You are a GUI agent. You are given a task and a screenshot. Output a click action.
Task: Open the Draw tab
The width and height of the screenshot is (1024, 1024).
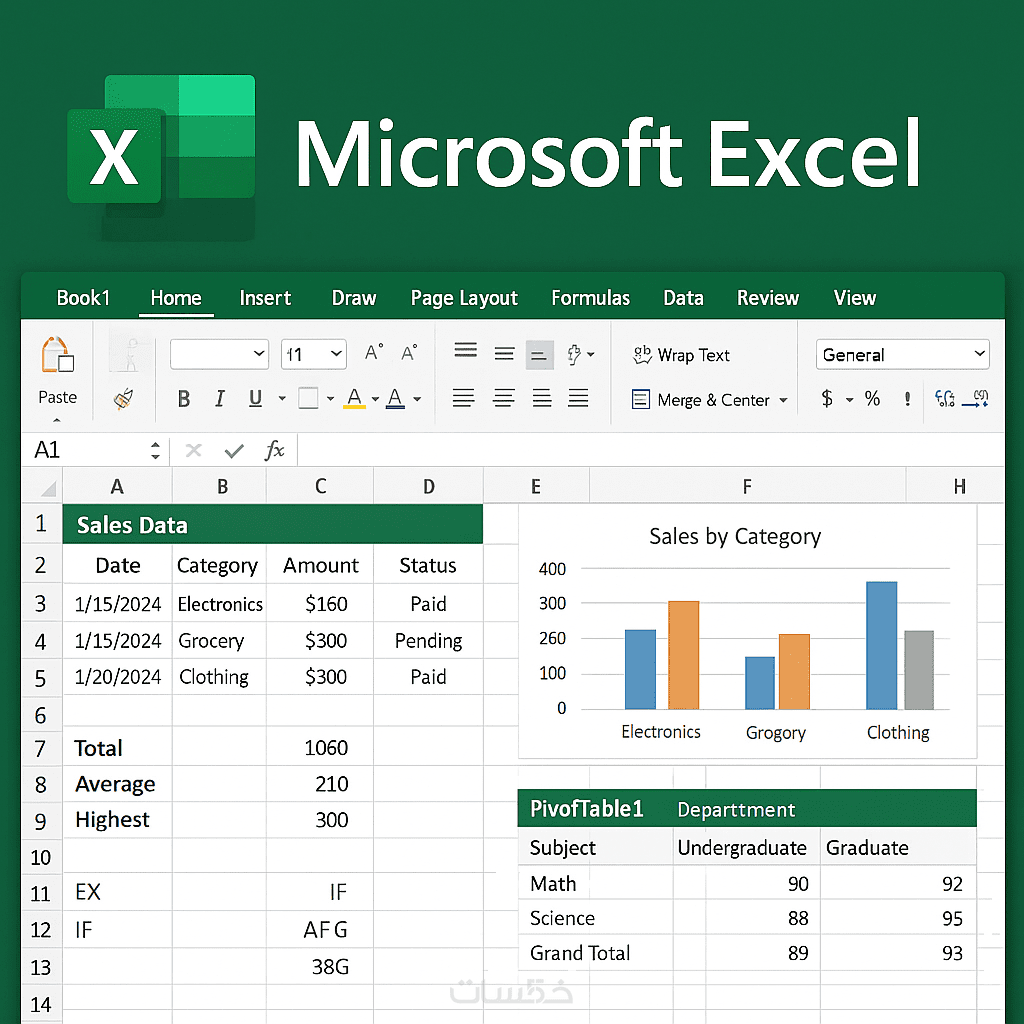tap(354, 298)
